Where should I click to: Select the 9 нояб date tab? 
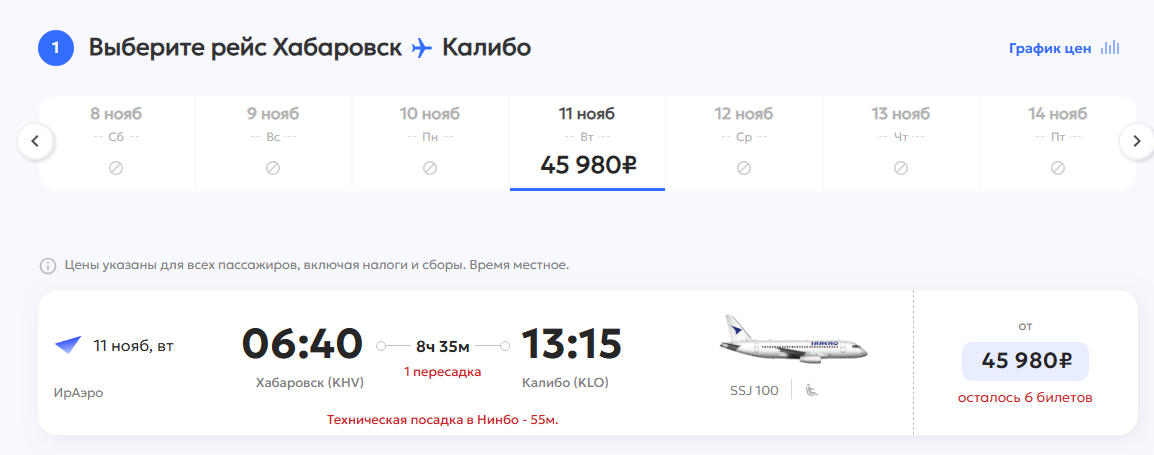[x=273, y=143]
